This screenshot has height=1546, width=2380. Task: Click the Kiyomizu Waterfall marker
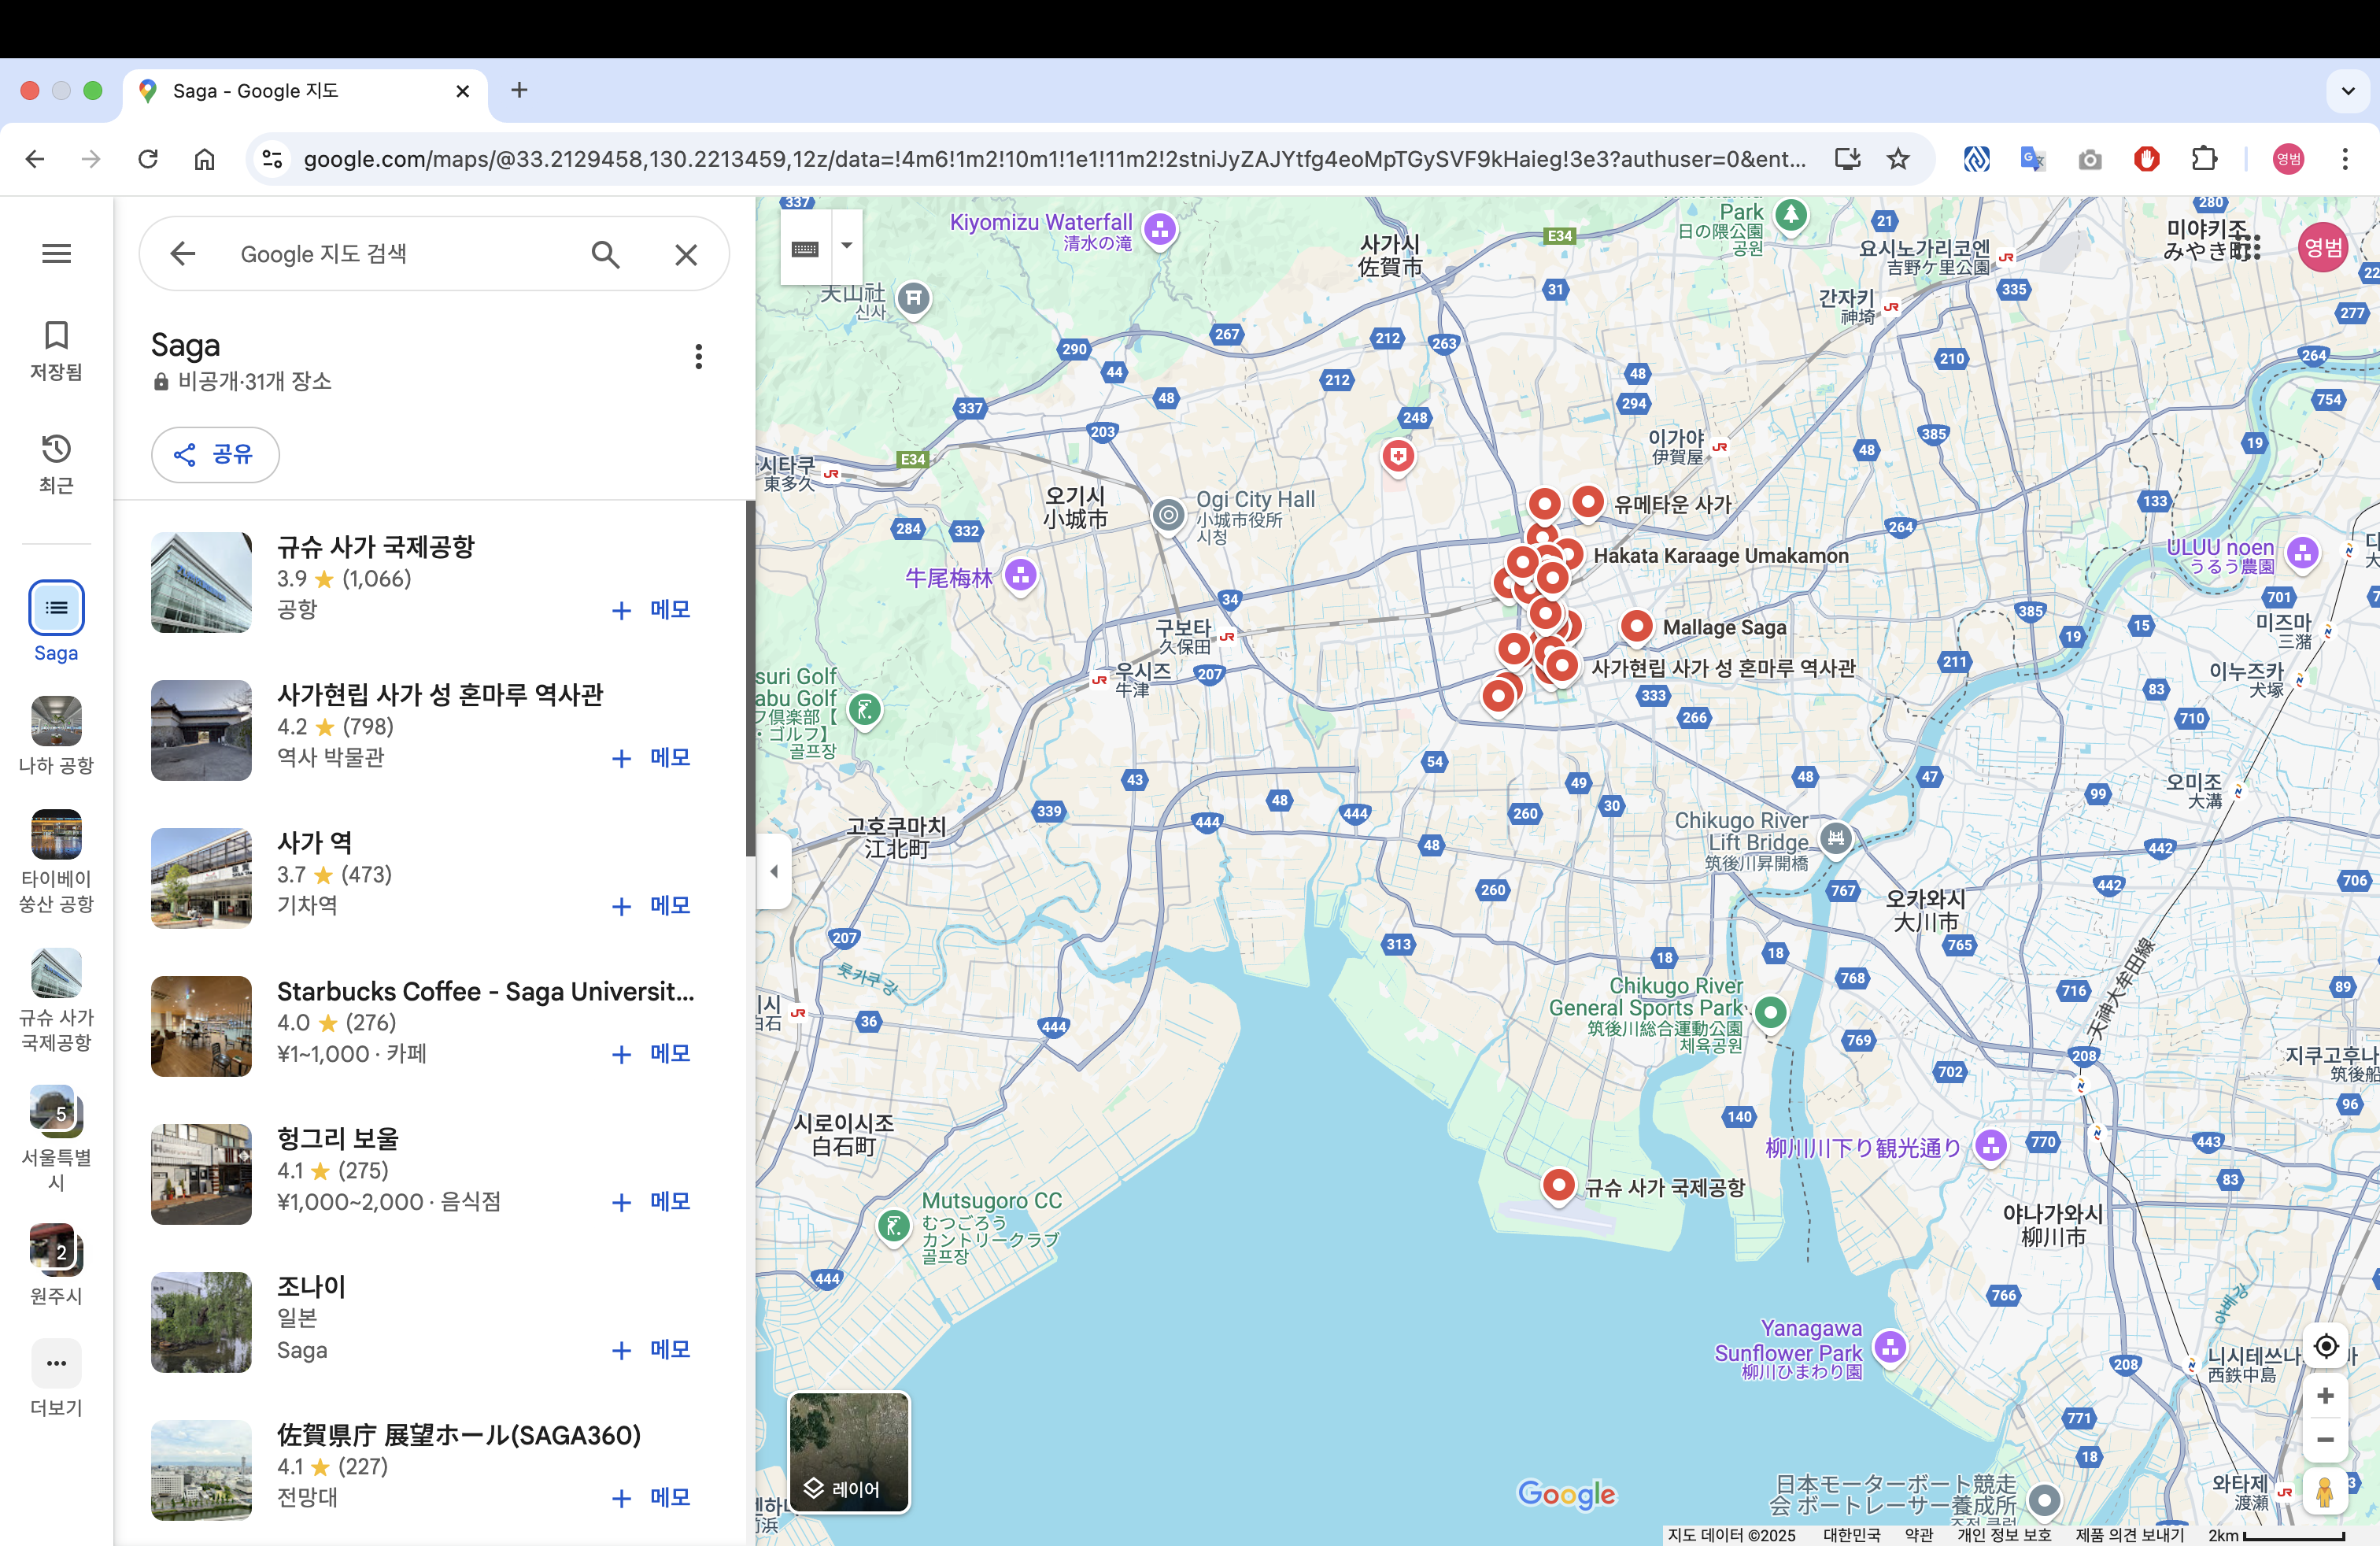(x=1160, y=230)
